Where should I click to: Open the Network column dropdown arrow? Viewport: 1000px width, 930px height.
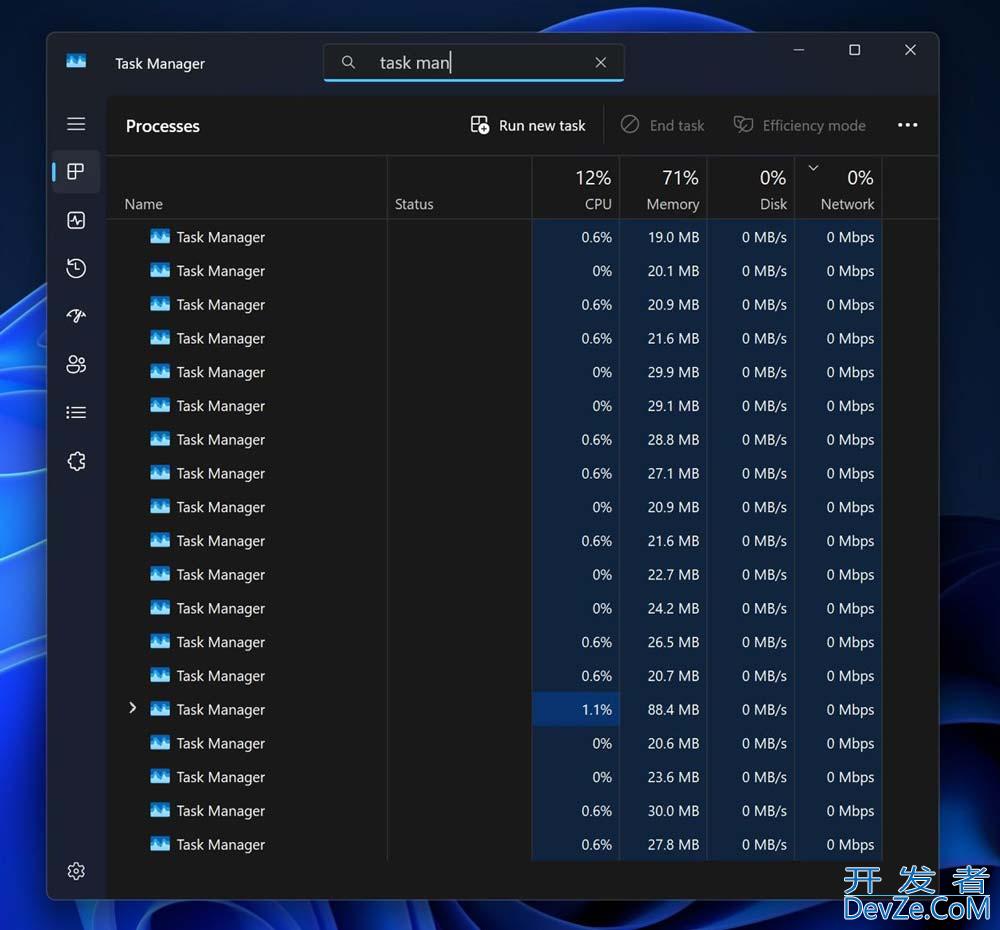coord(813,167)
